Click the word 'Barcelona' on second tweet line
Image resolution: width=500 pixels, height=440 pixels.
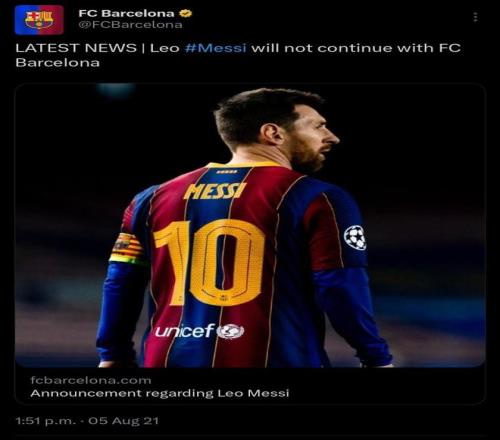(57, 63)
